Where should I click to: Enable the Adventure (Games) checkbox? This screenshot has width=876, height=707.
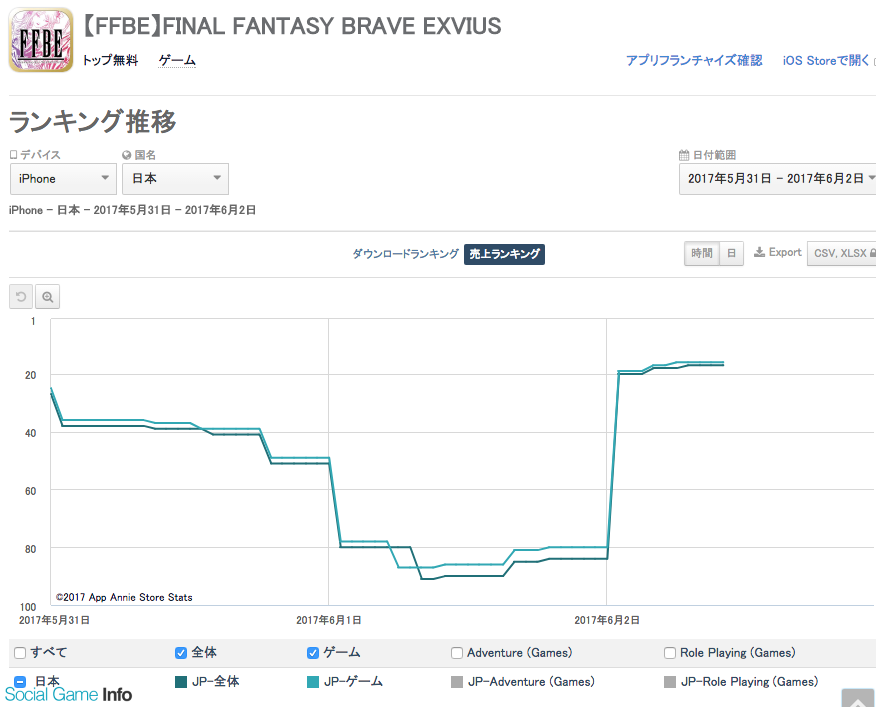click(x=457, y=653)
